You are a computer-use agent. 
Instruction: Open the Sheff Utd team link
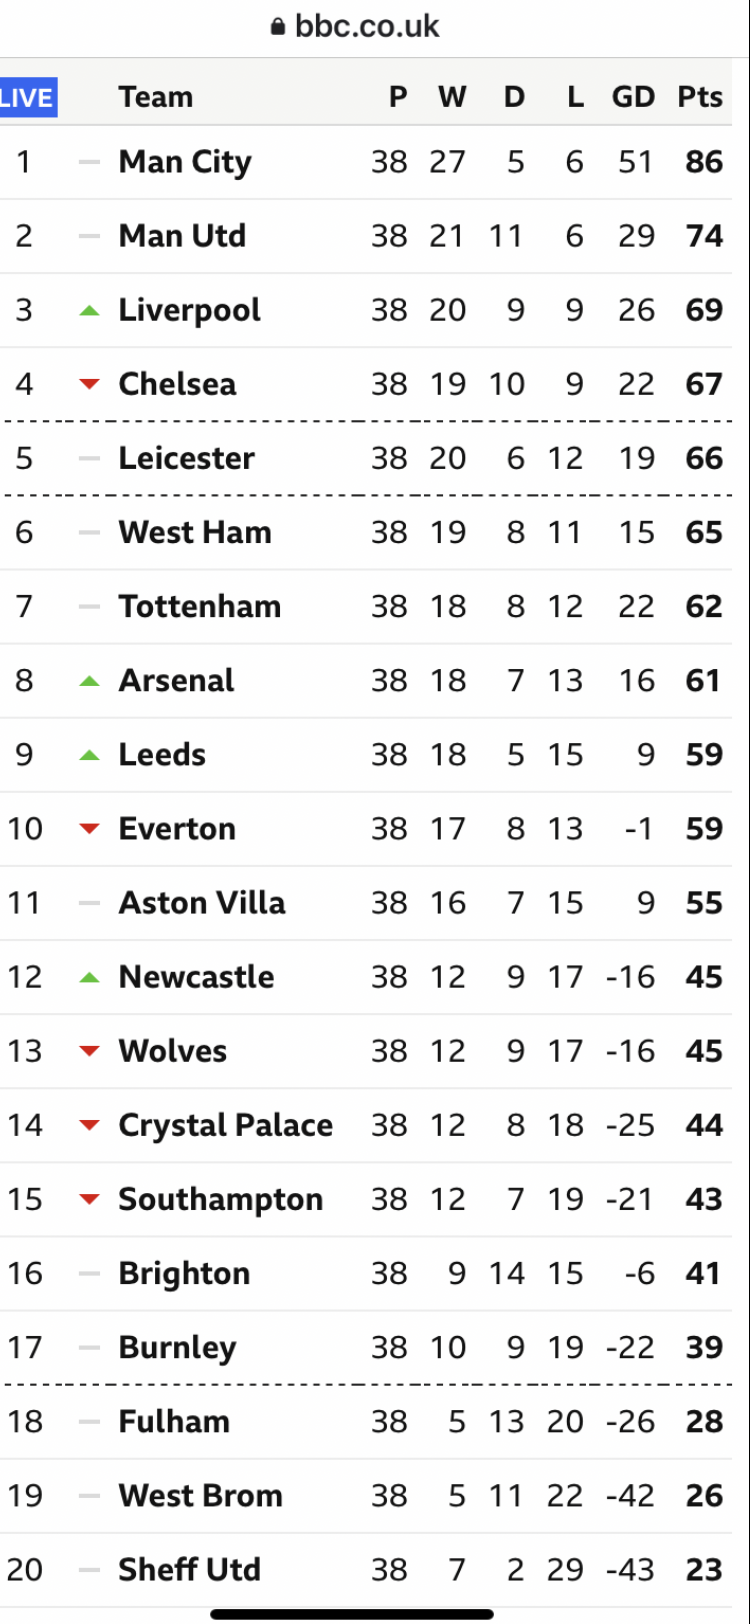[190, 1570]
